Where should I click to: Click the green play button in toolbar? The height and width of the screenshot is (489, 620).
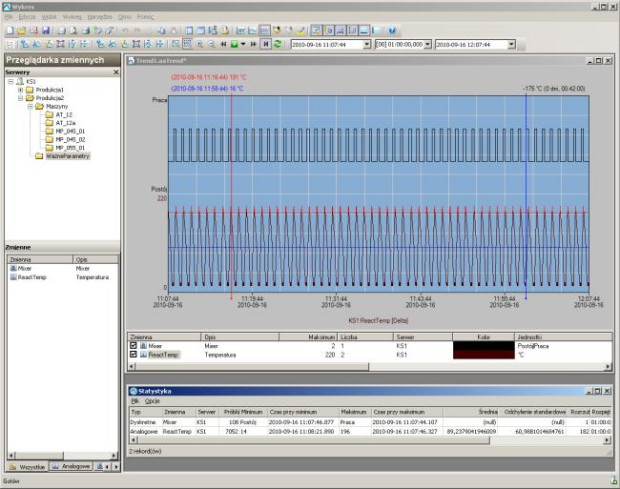point(235,44)
